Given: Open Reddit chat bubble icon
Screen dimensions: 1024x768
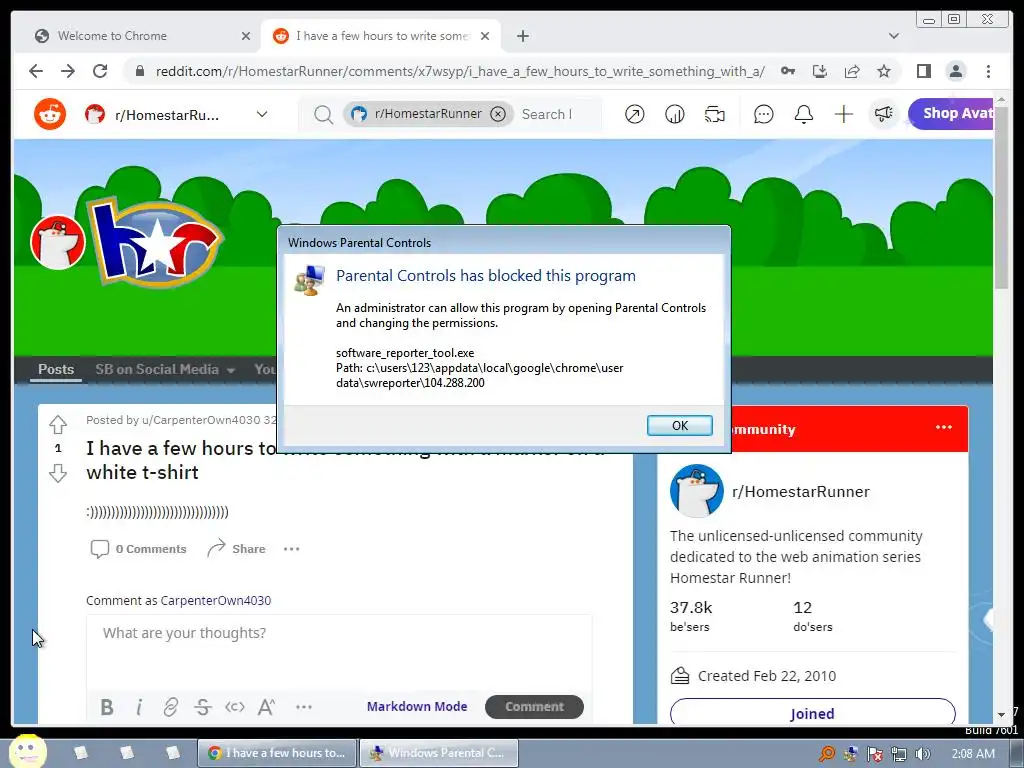Looking at the screenshot, I should tap(763, 114).
